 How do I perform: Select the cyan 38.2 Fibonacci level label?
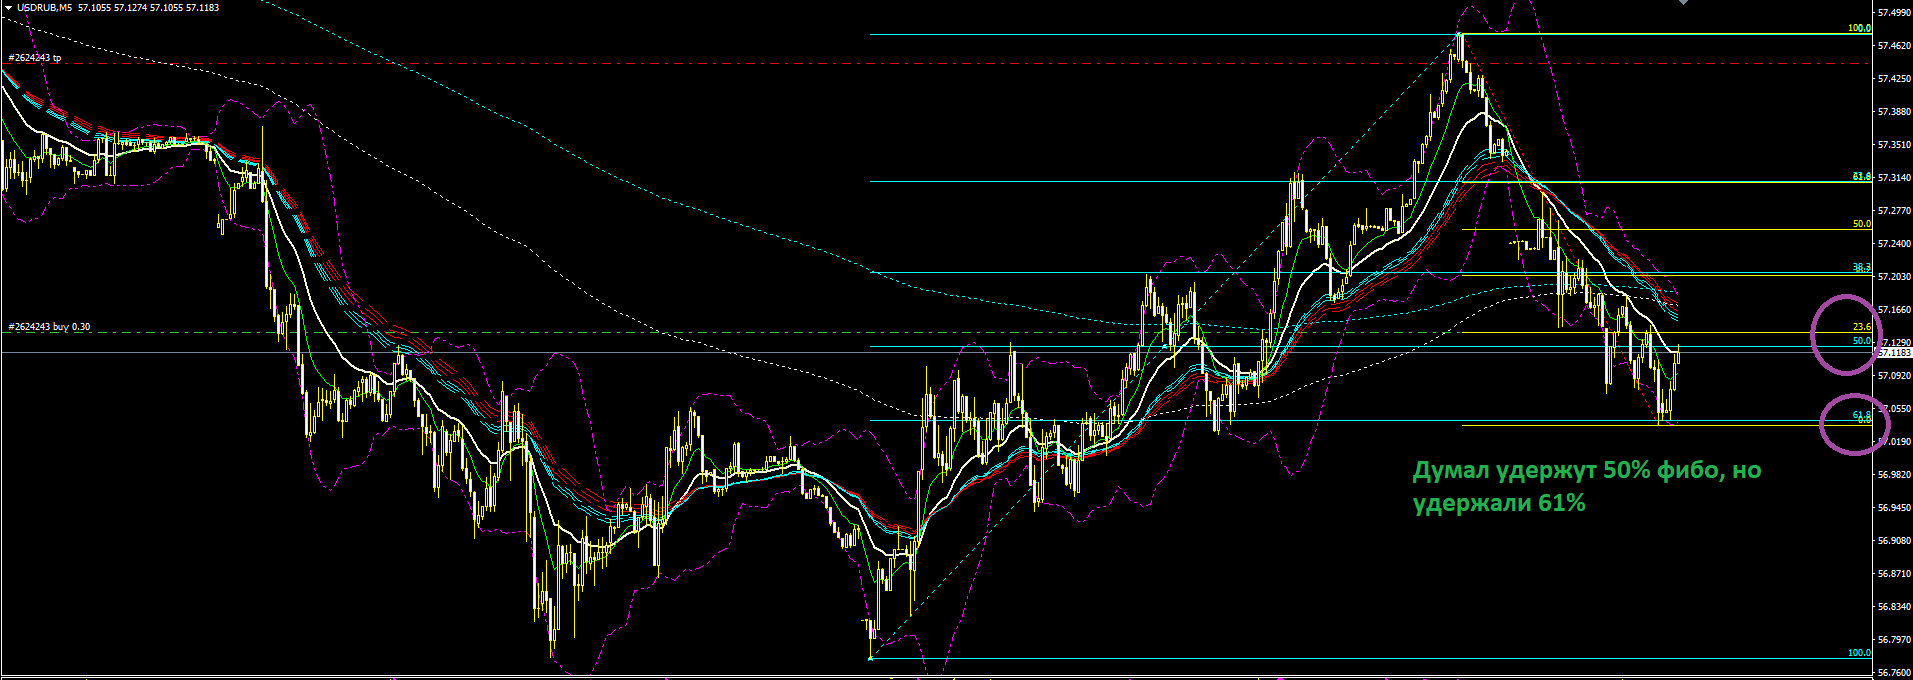(x=1861, y=267)
